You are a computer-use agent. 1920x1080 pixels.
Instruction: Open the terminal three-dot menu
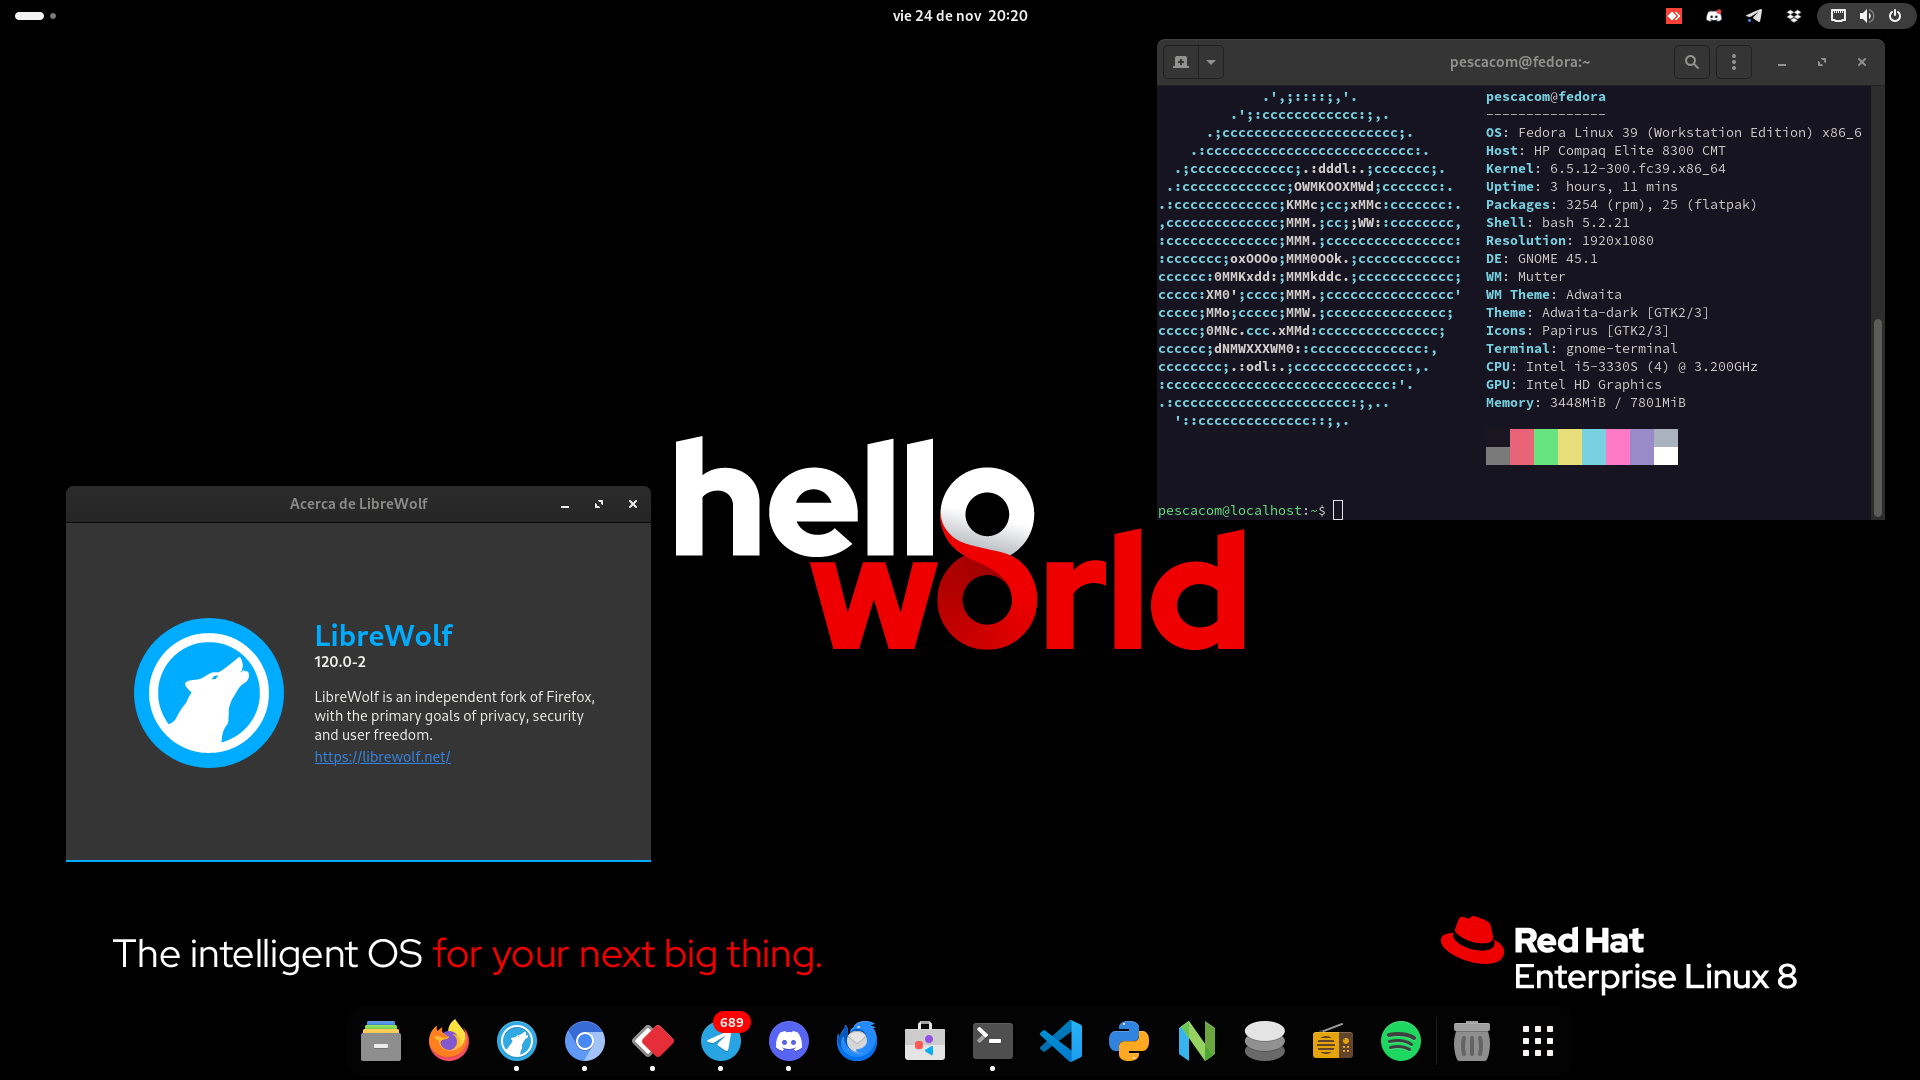click(1733, 62)
